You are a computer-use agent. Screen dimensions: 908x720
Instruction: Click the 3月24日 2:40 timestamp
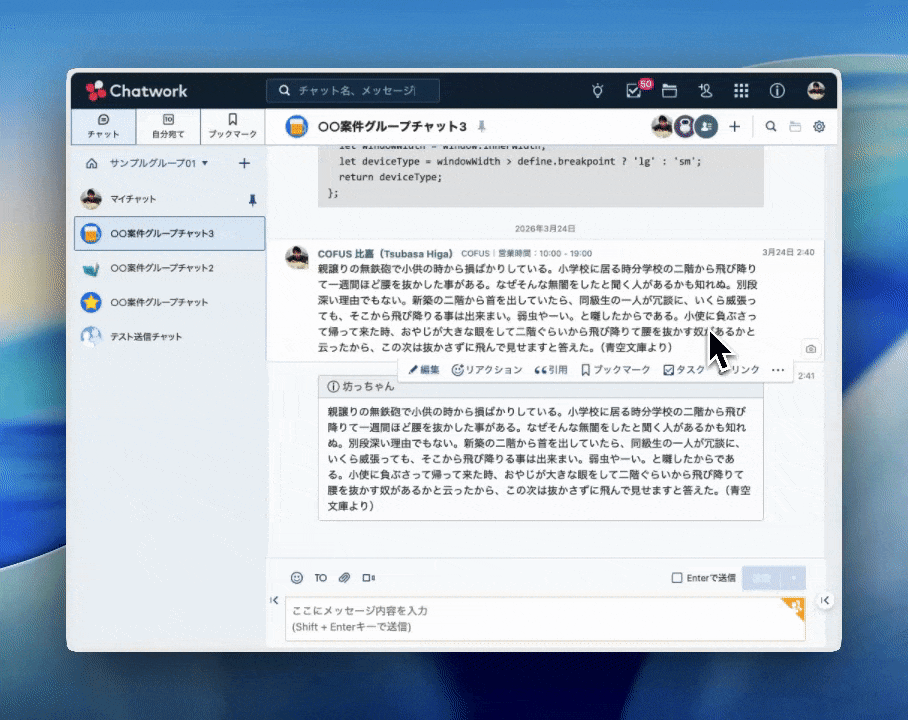(x=788, y=253)
